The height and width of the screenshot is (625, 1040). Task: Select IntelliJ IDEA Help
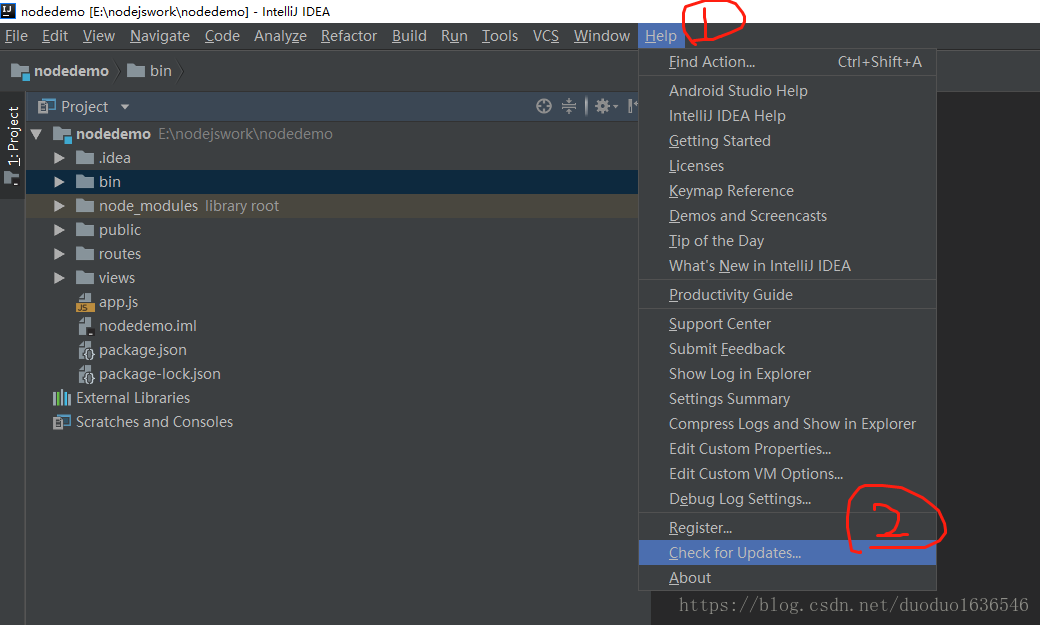[x=787, y=116]
